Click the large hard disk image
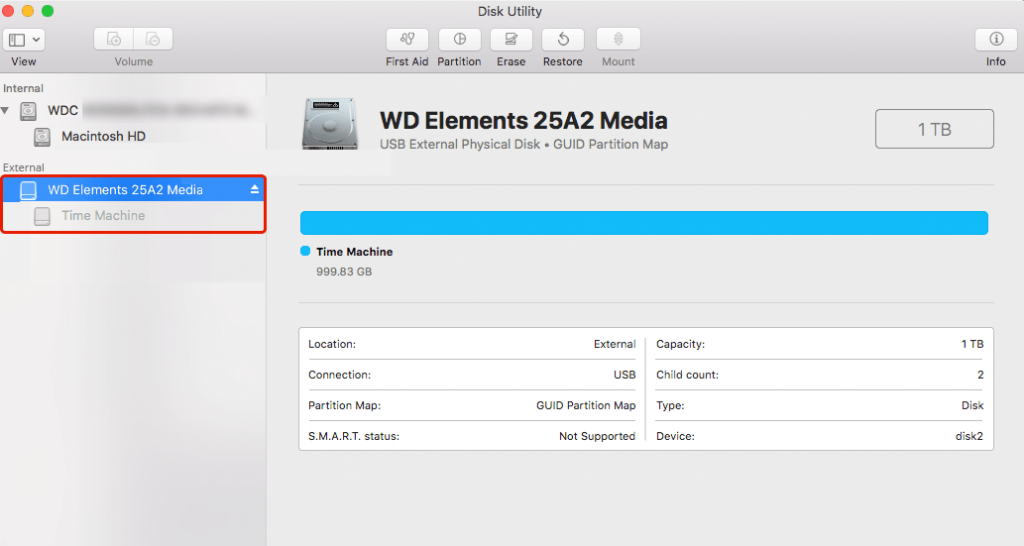The width and height of the screenshot is (1024, 546). point(330,124)
